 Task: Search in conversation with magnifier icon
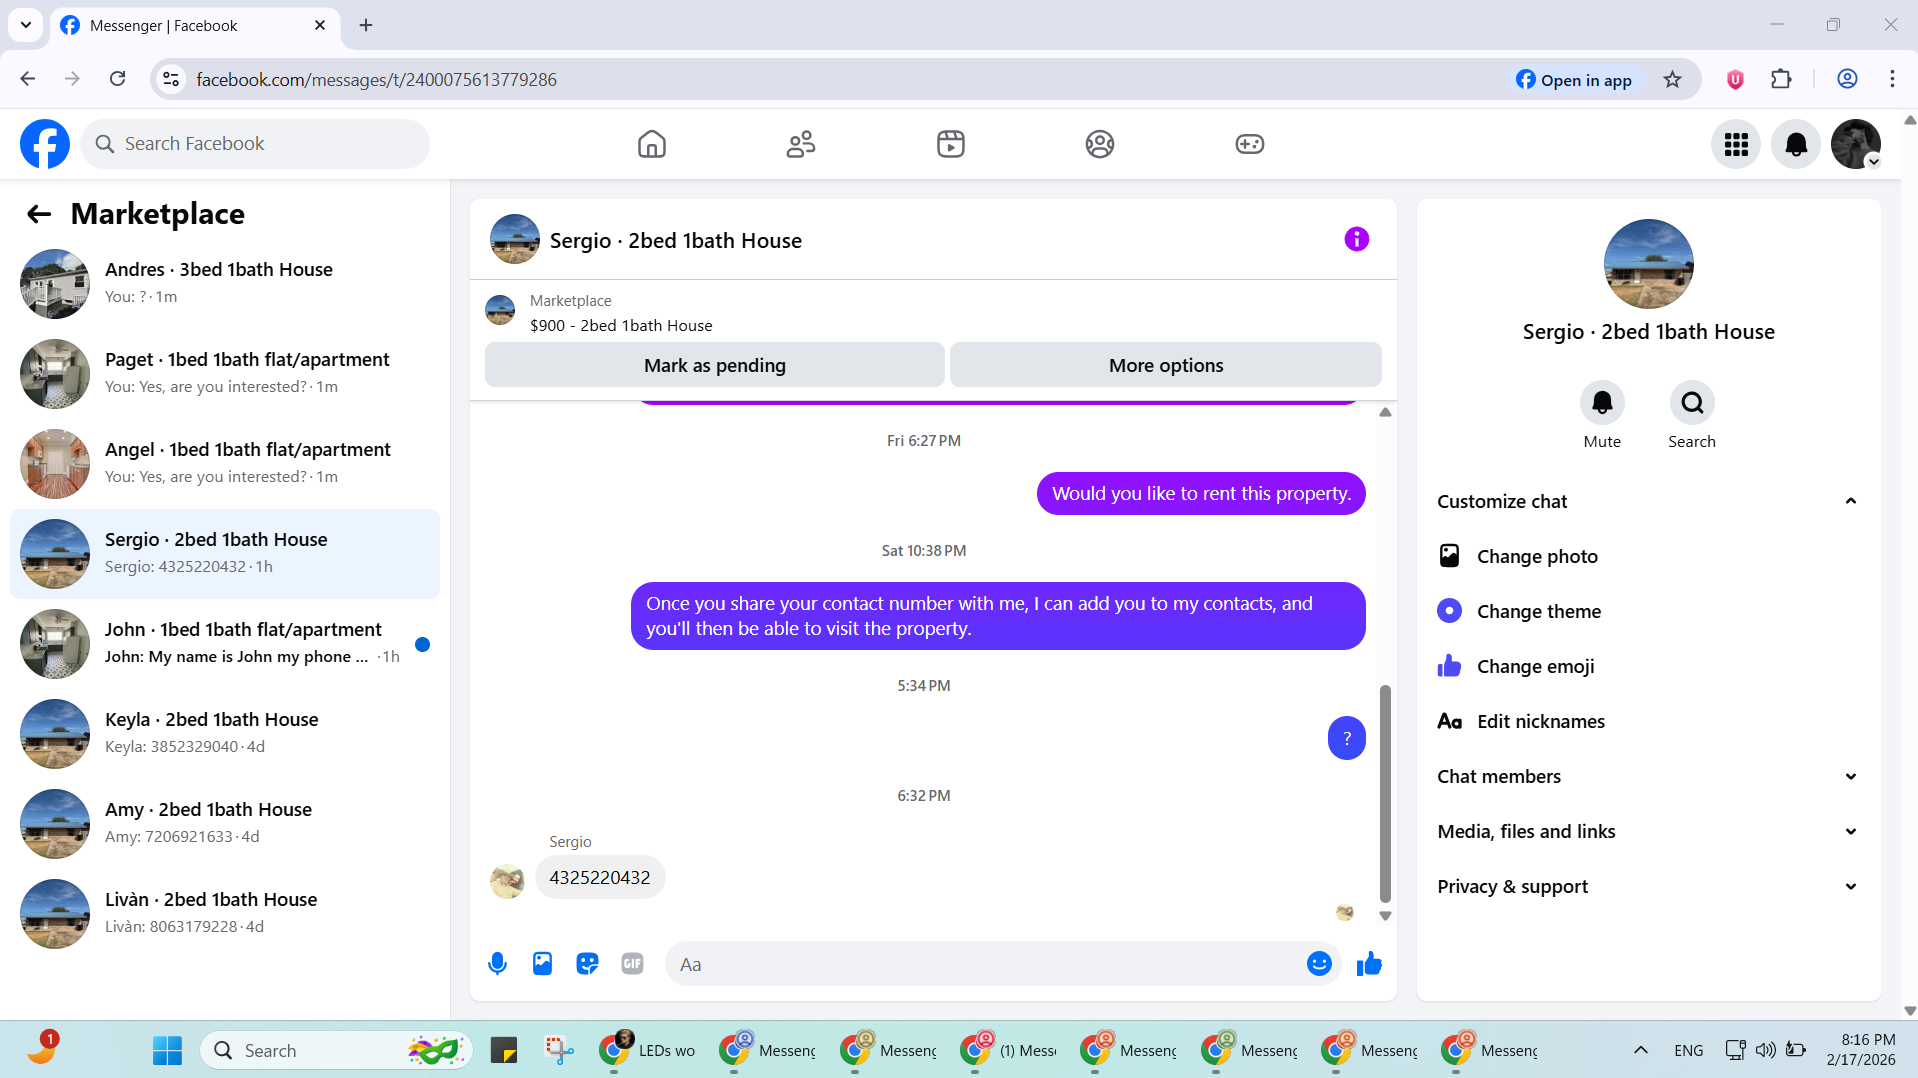[x=1692, y=403]
